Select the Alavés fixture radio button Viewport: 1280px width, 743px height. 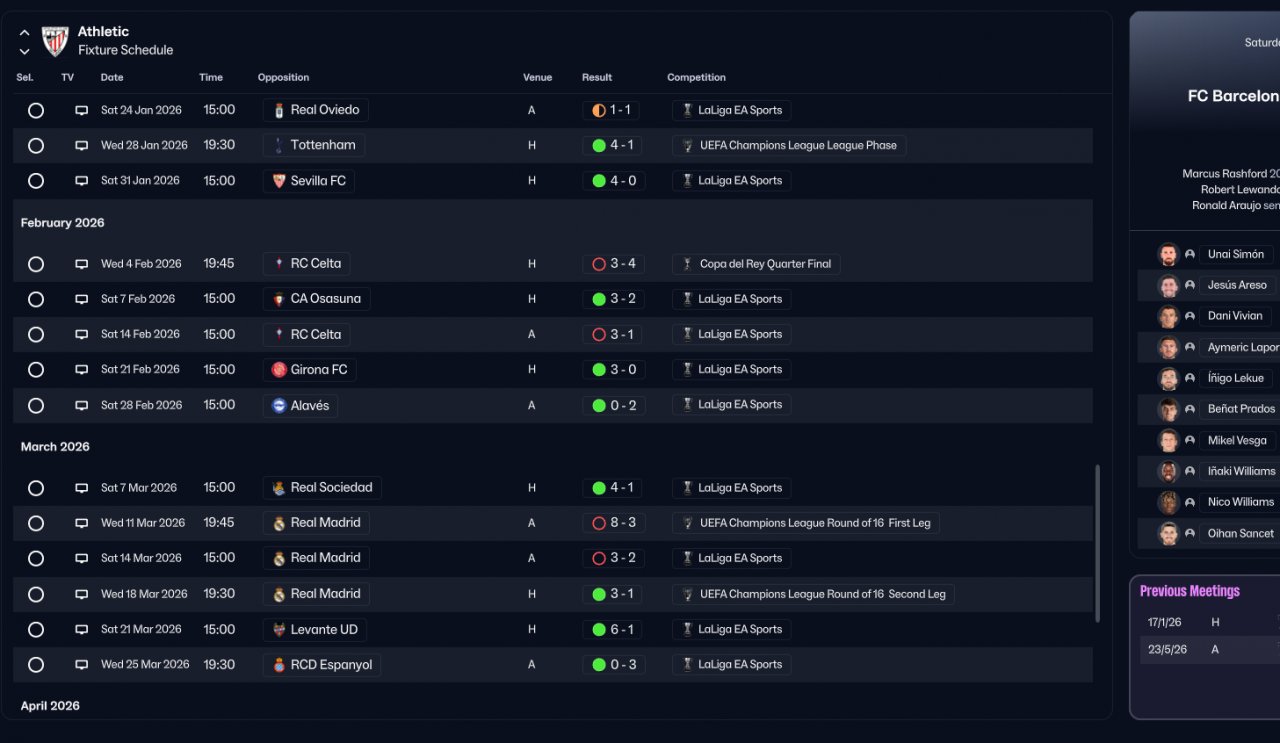coord(36,406)
